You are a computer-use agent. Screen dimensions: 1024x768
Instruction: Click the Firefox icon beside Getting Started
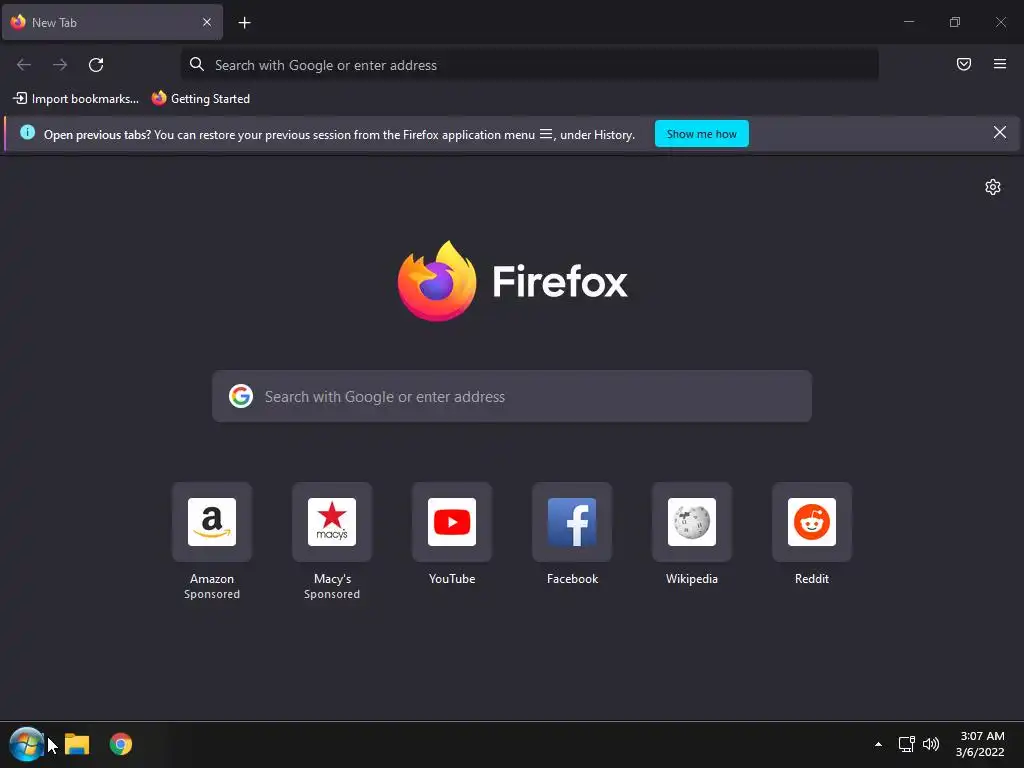pos(159,98)
